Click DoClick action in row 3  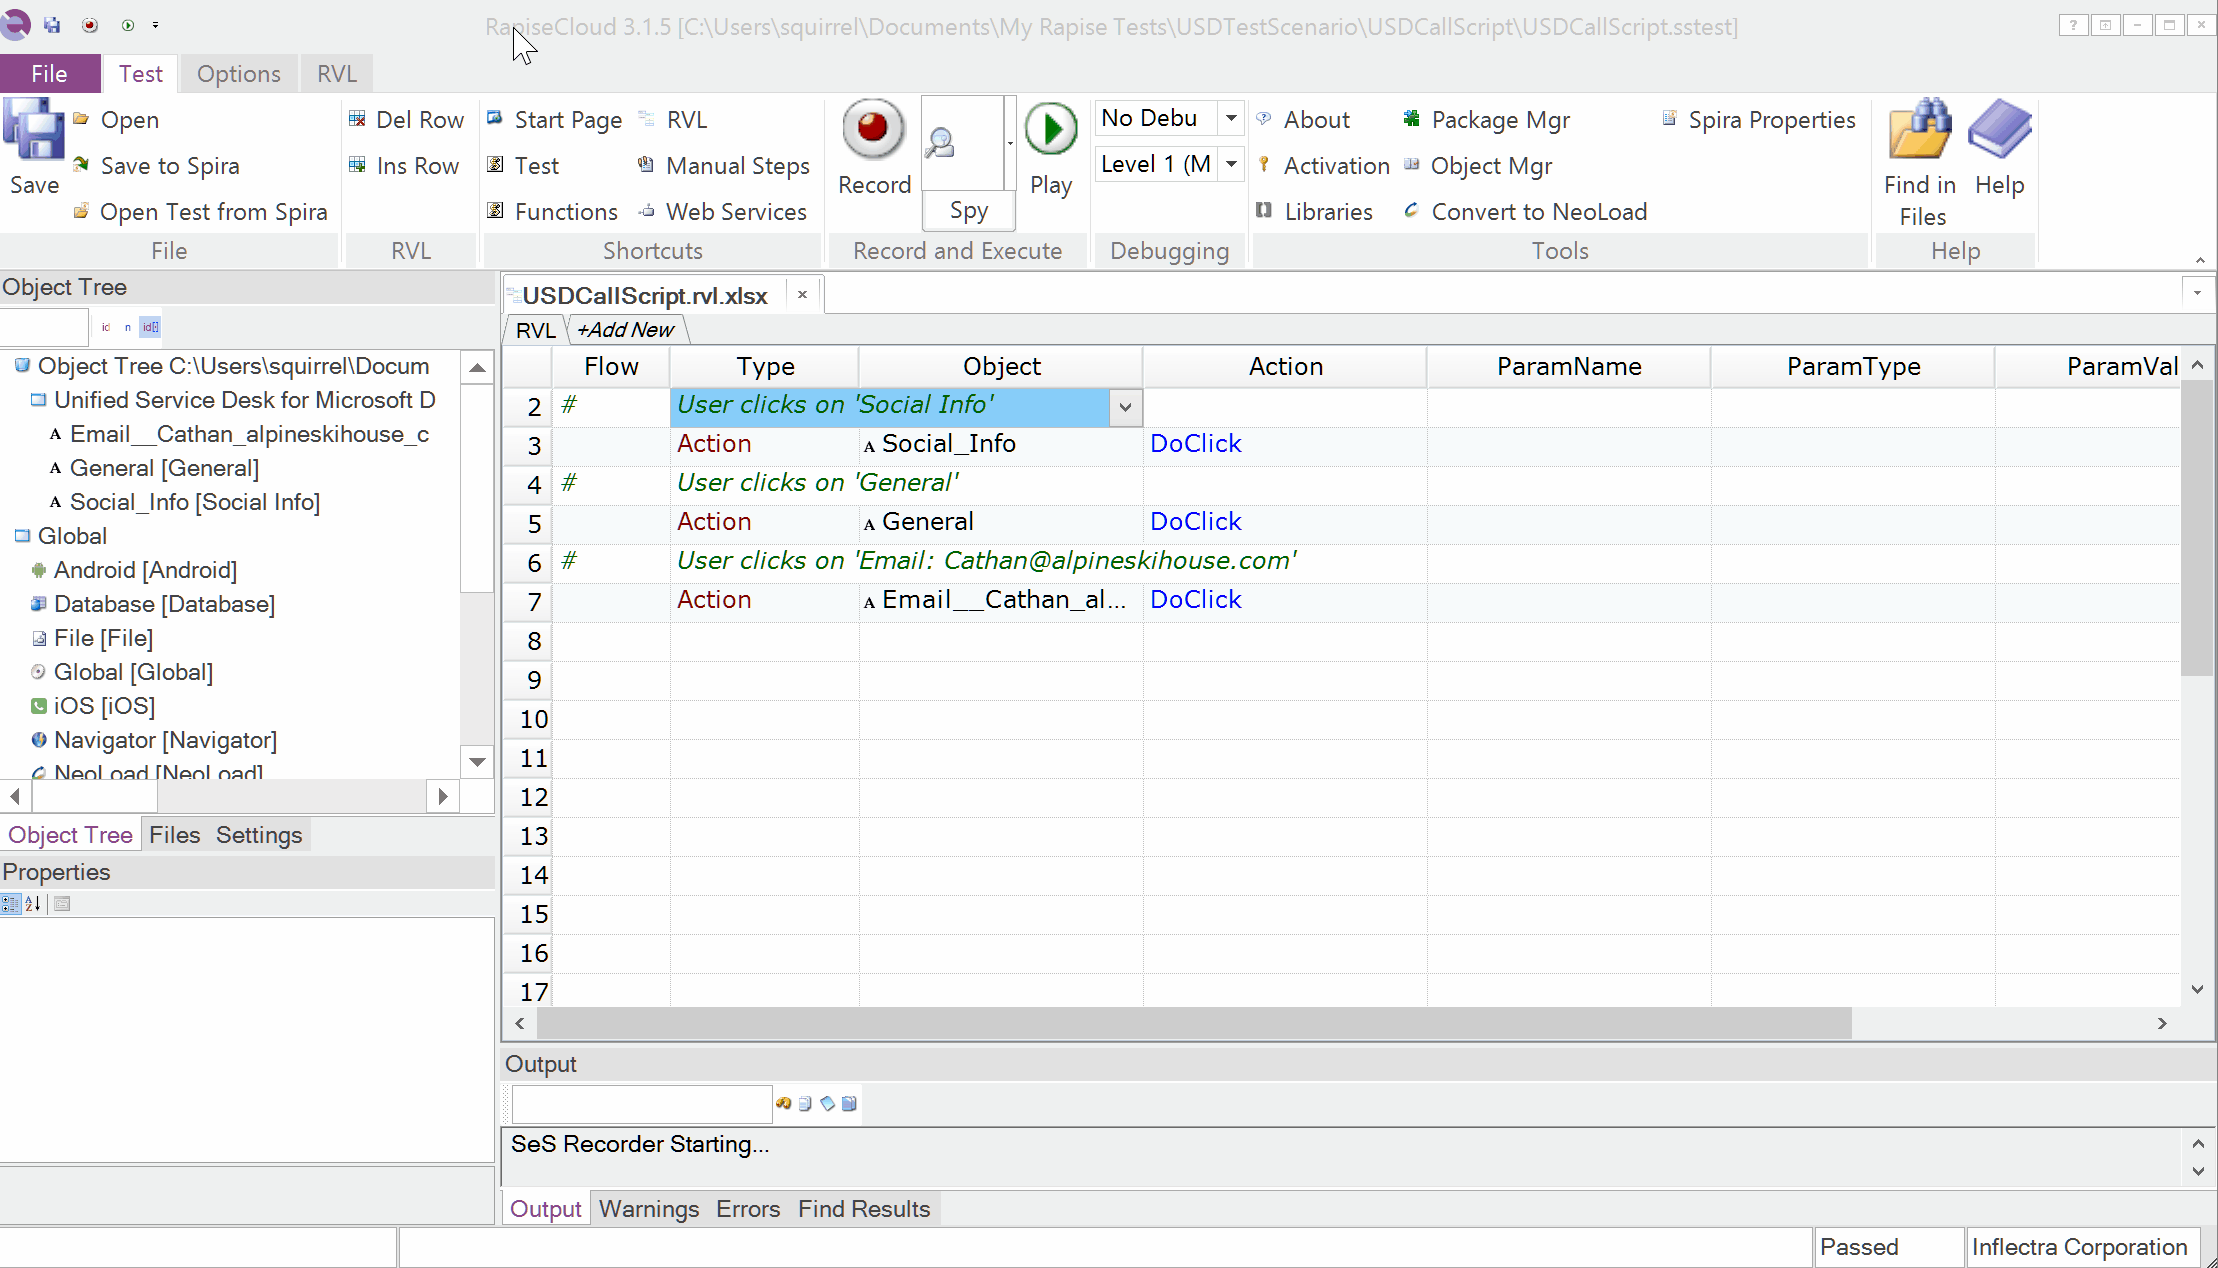[x=1195, y=444]
